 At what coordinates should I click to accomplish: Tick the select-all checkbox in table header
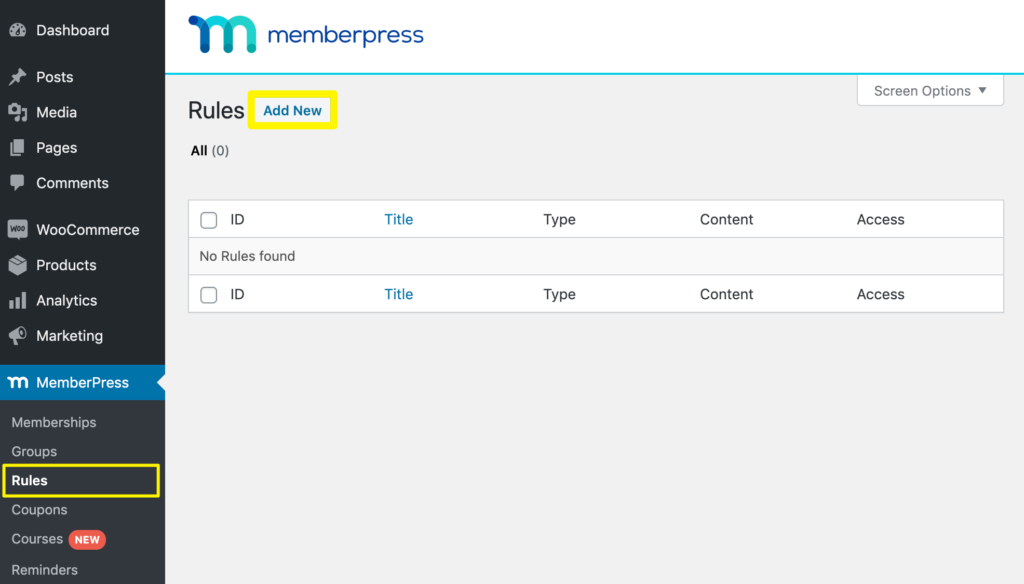pos(208,220)
